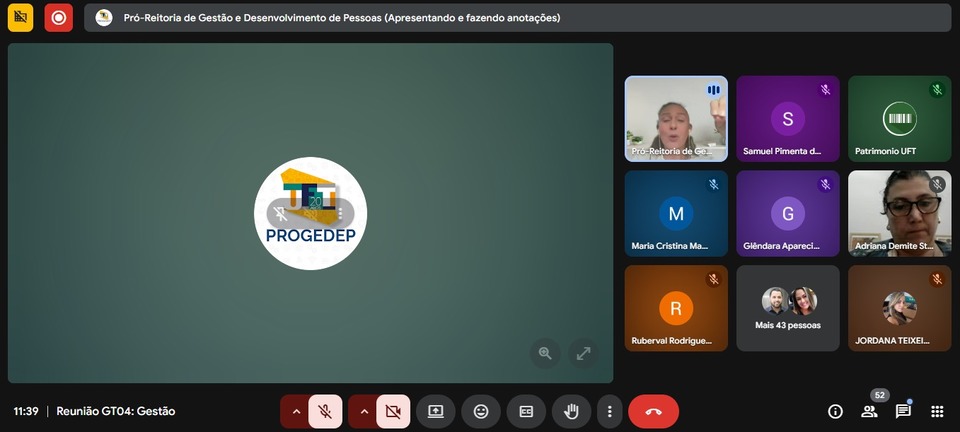Show the people list with 52 participants
This screenshot has height=432, width=960.
pos(869,411)
